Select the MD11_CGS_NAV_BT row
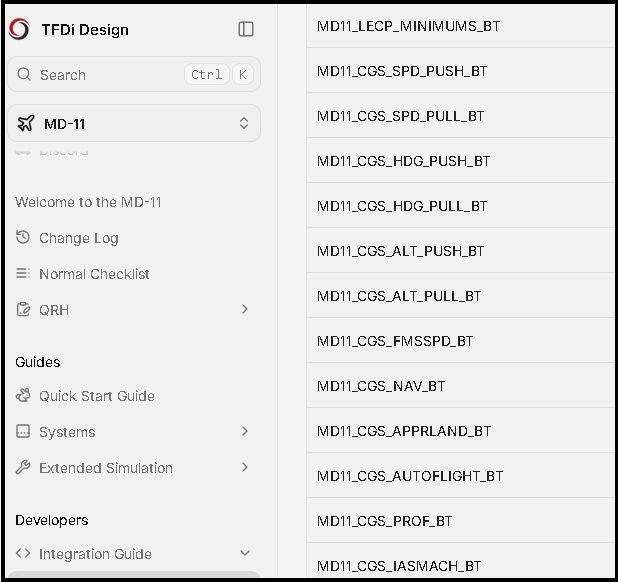618x582 pixels. tap(460, 386)
